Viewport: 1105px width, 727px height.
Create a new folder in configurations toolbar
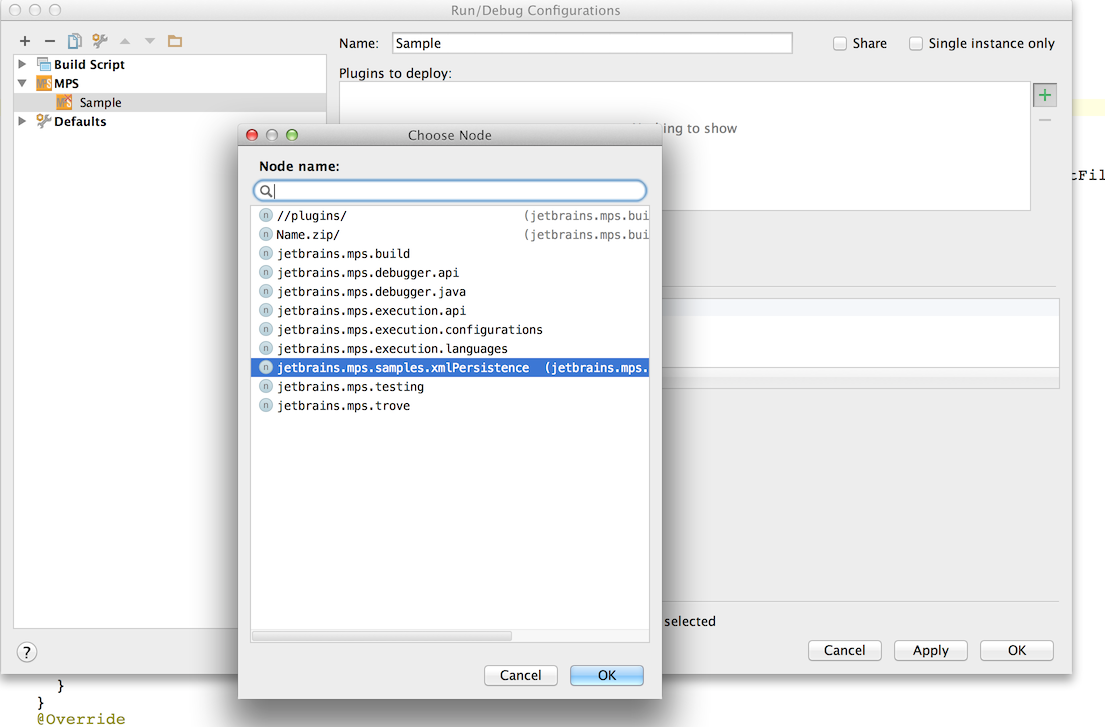(175, 42)
